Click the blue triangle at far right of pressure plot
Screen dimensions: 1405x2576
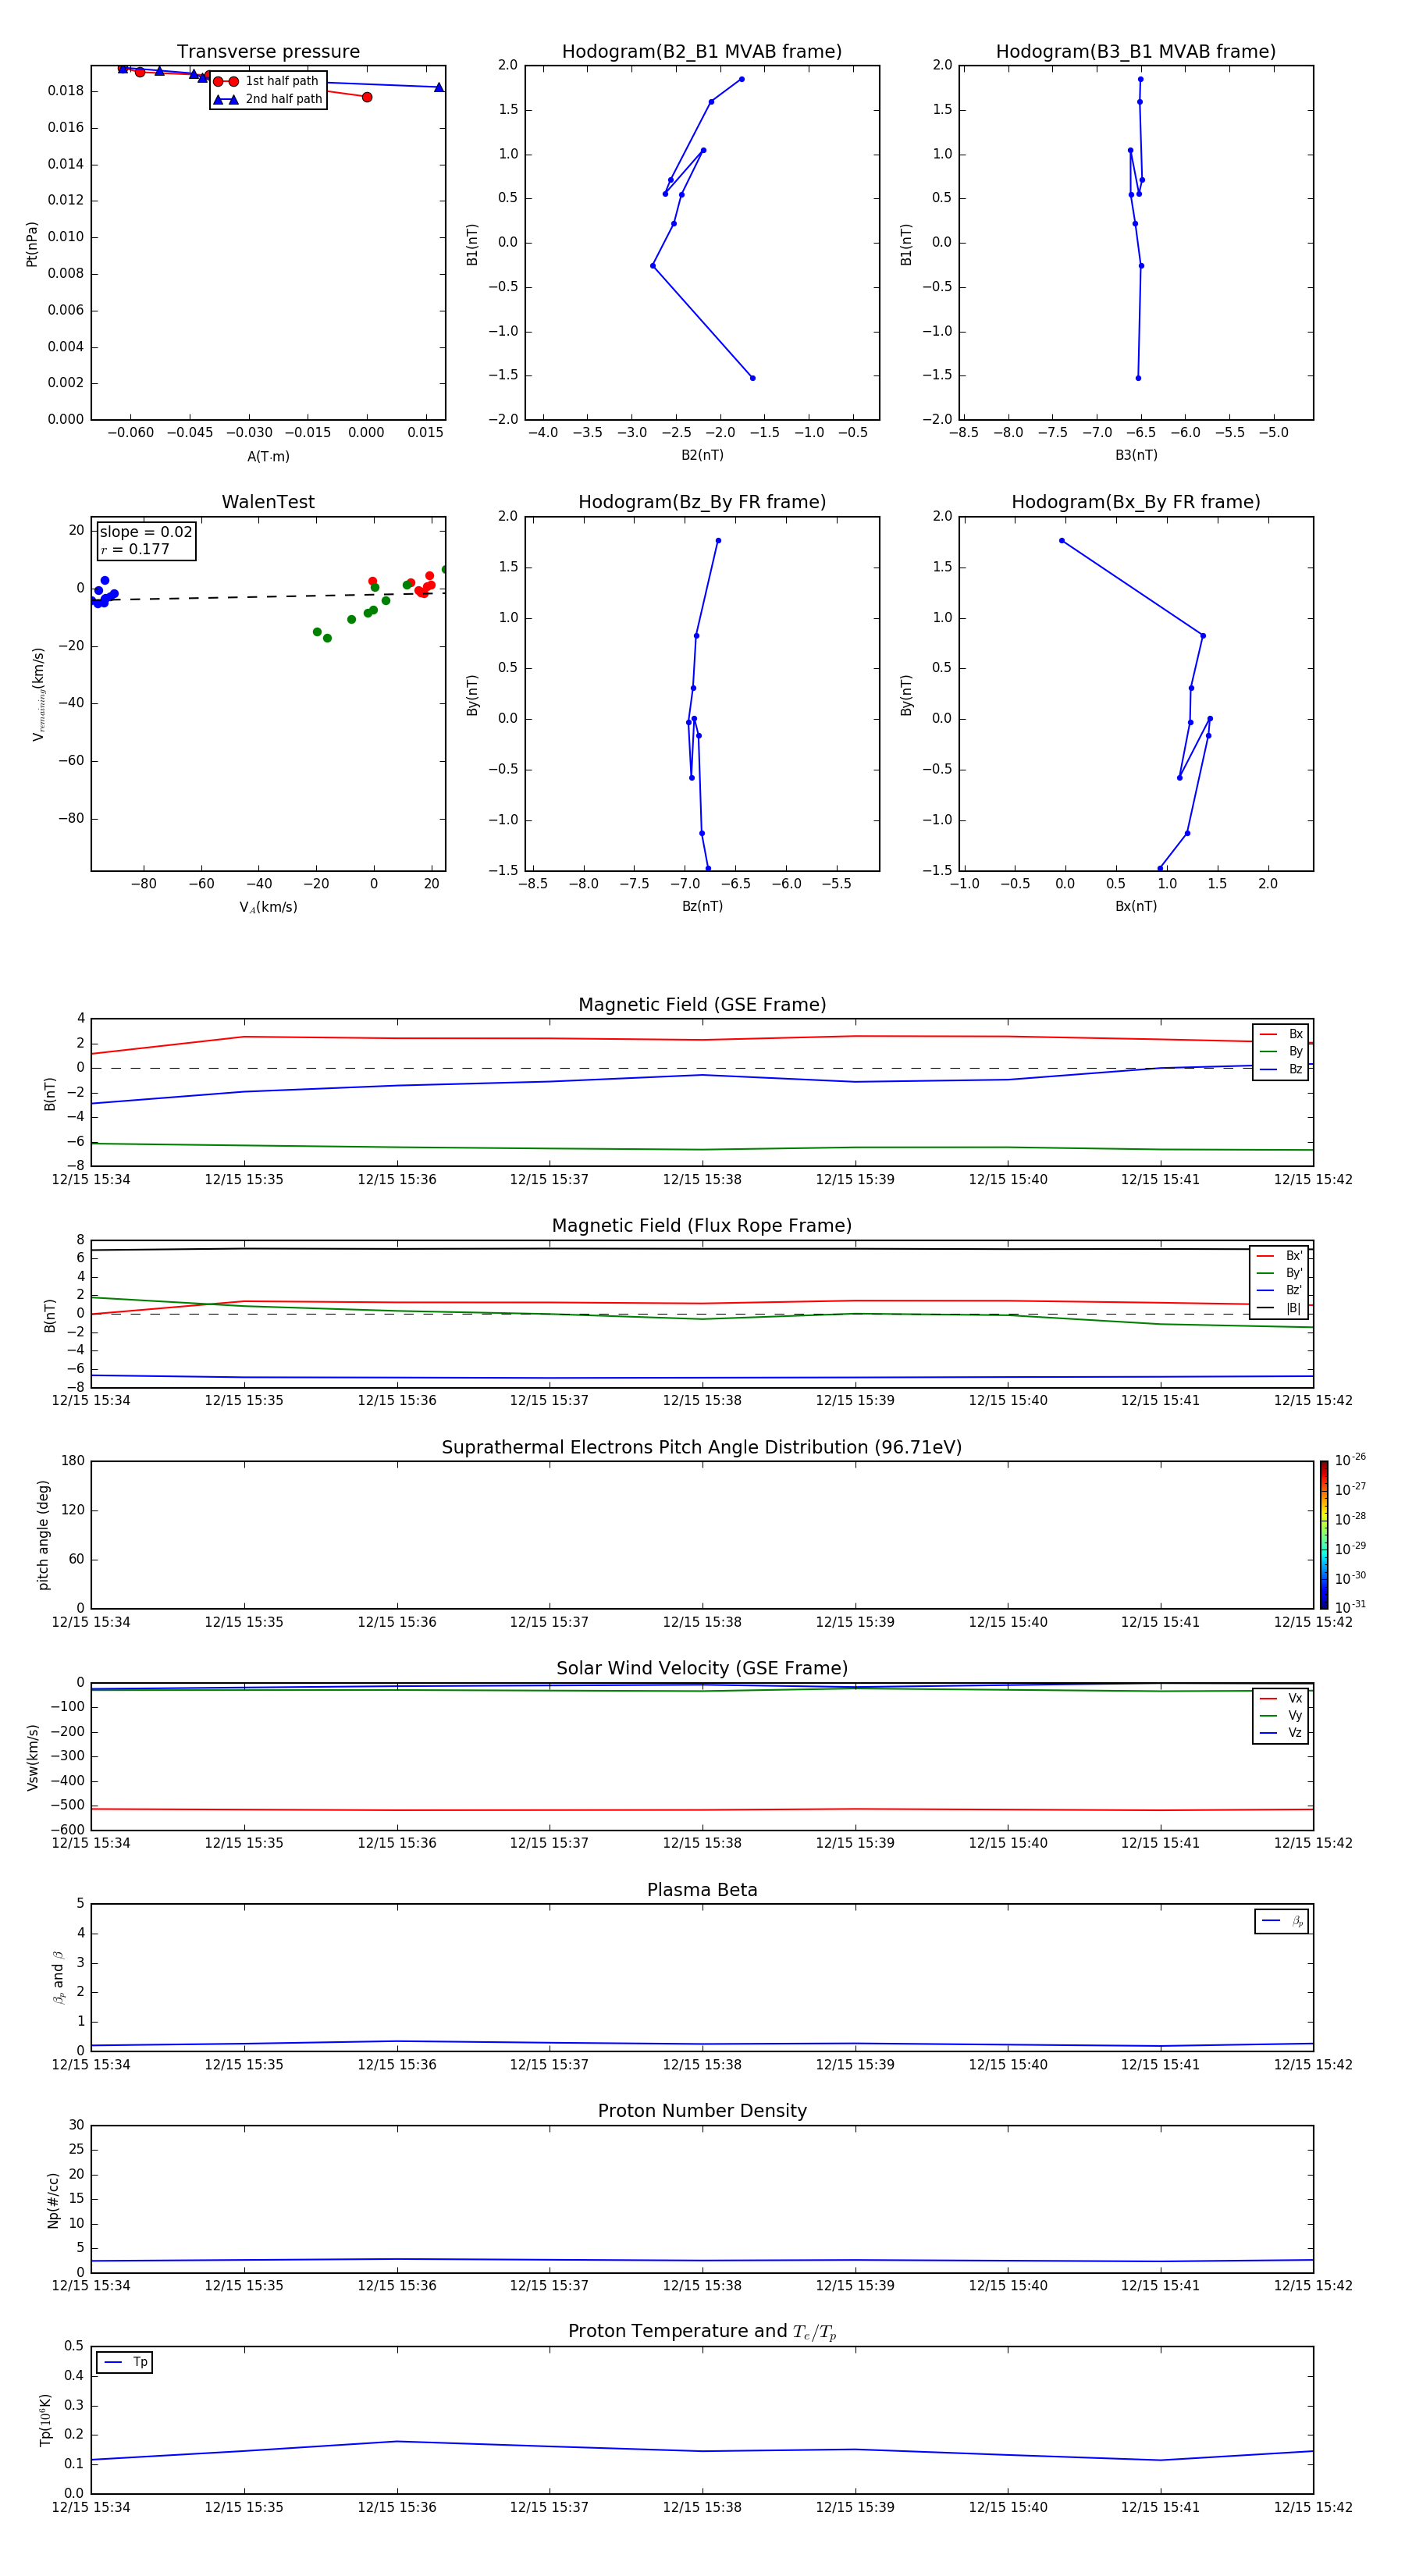tap(439, 87)
